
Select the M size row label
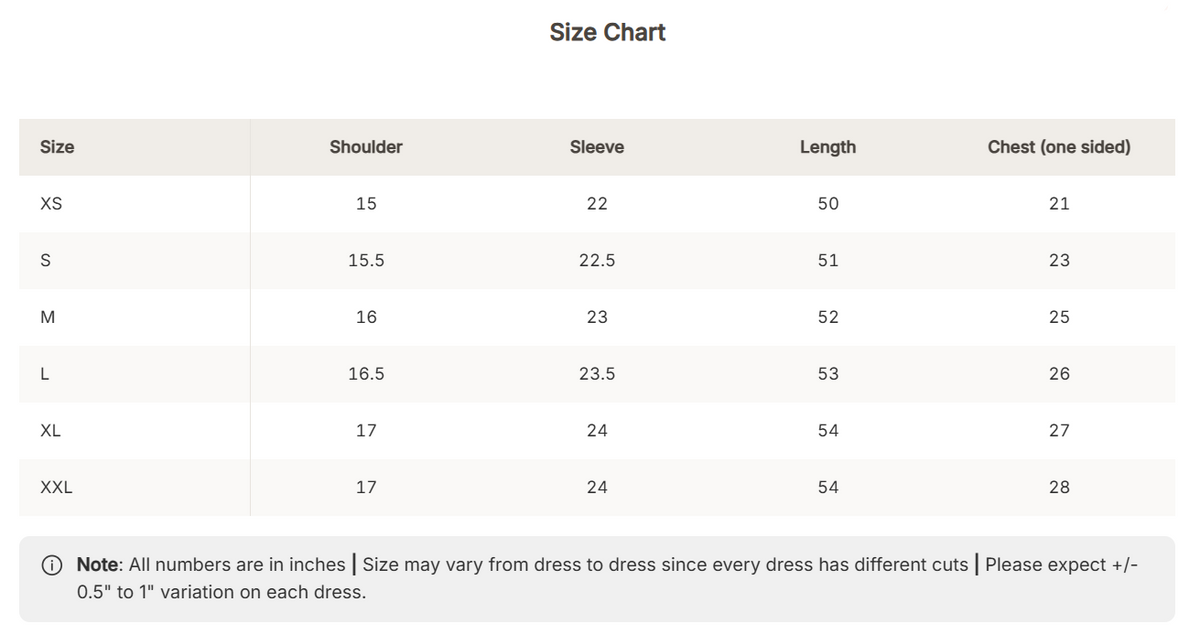[x=47, y=317]
